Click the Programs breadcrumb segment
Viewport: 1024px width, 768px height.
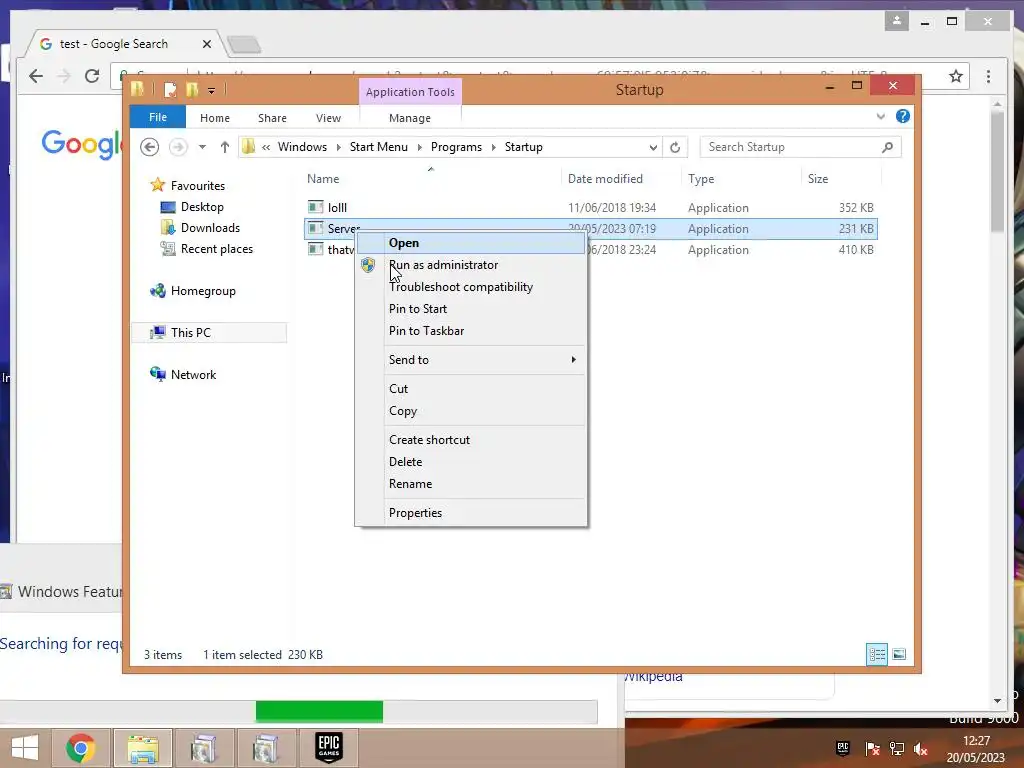click(456, 147)
